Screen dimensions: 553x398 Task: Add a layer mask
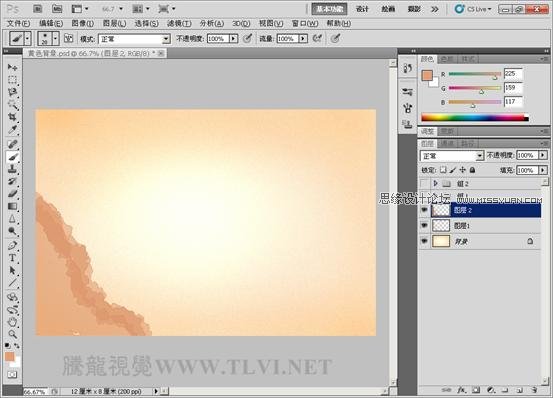tap(476, 390)
